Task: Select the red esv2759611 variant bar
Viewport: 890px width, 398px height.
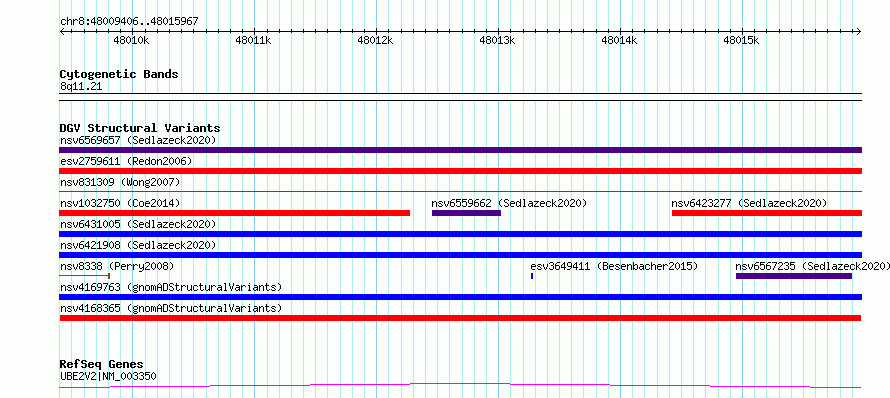Action: point(460,171)
